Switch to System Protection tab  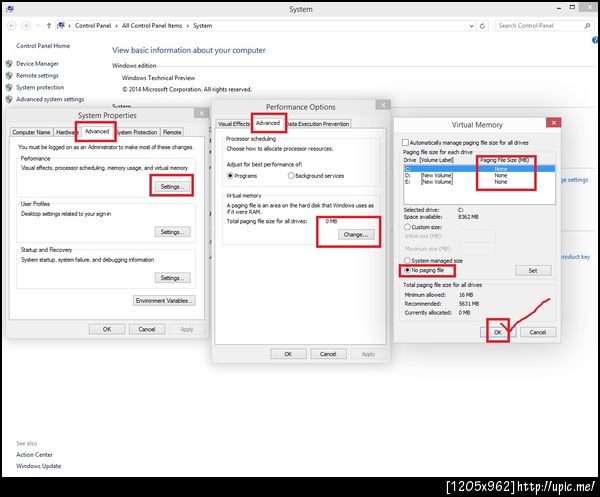pyautogui.click(x=137, y=132)
